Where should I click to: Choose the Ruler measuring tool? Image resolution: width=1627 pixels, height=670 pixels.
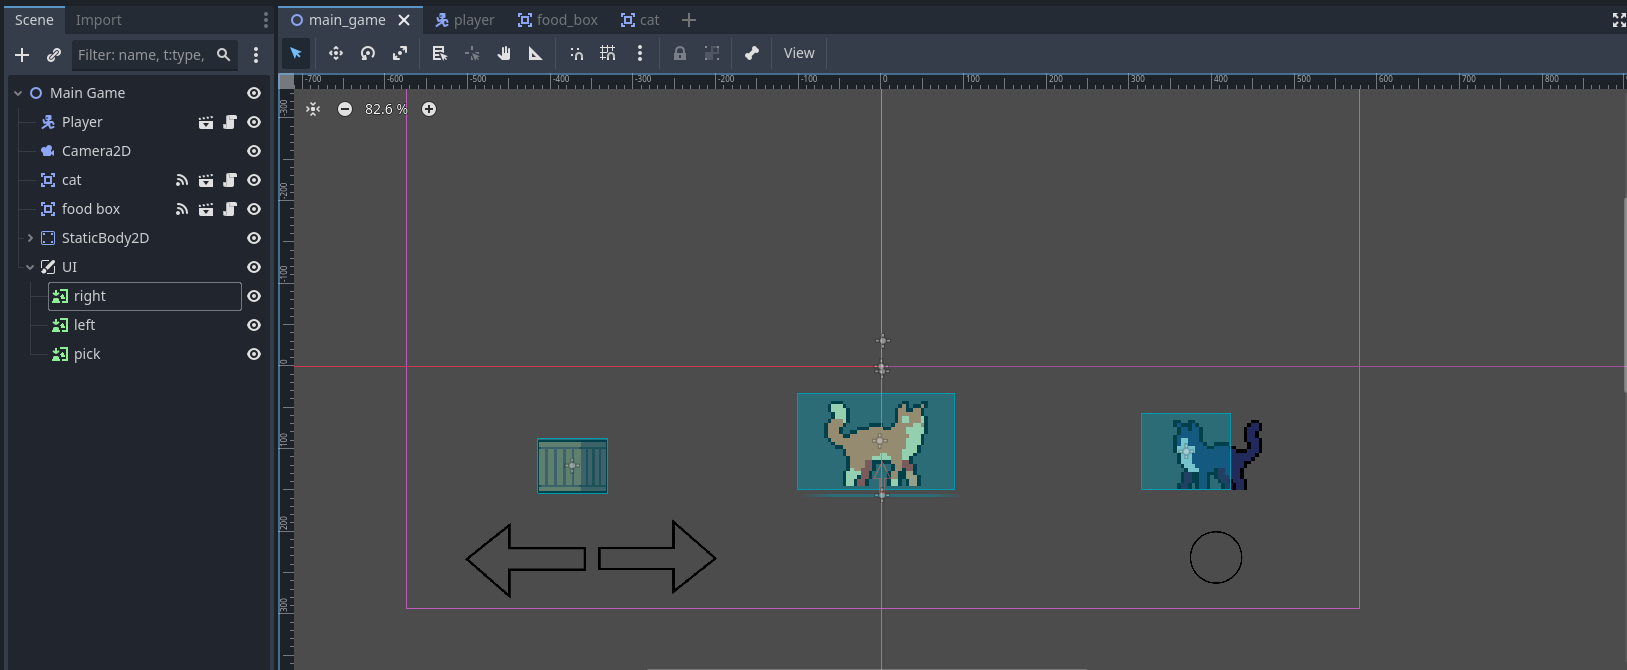(536, 54)
